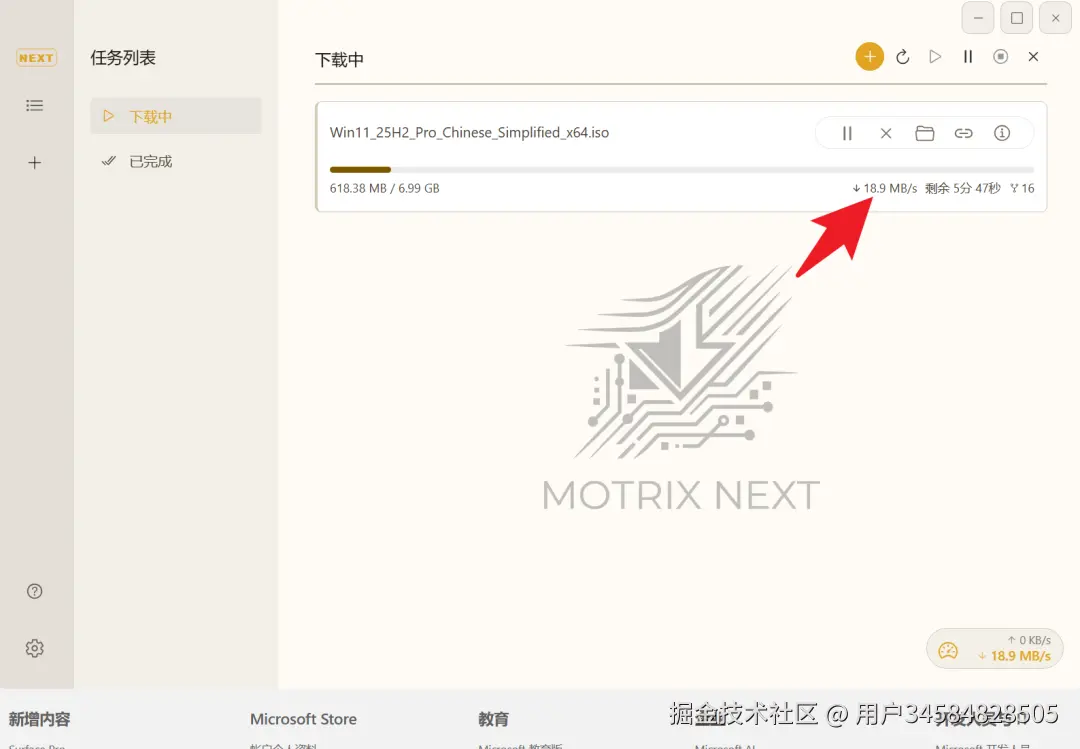Viewport: 1080px width, 749px height.
Task: Click the 任务列表 heading
Action: point(123,58)
